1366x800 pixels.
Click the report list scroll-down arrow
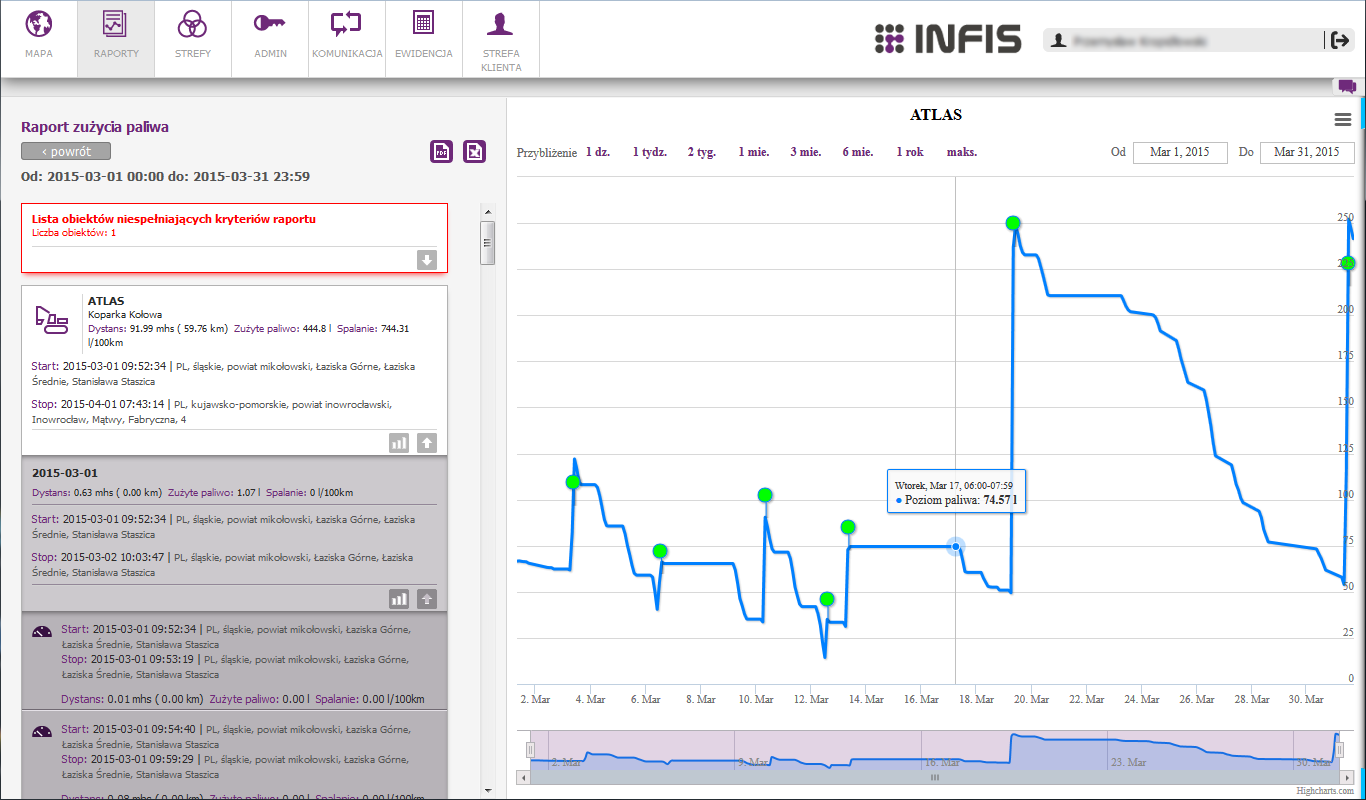coord(488,790)
